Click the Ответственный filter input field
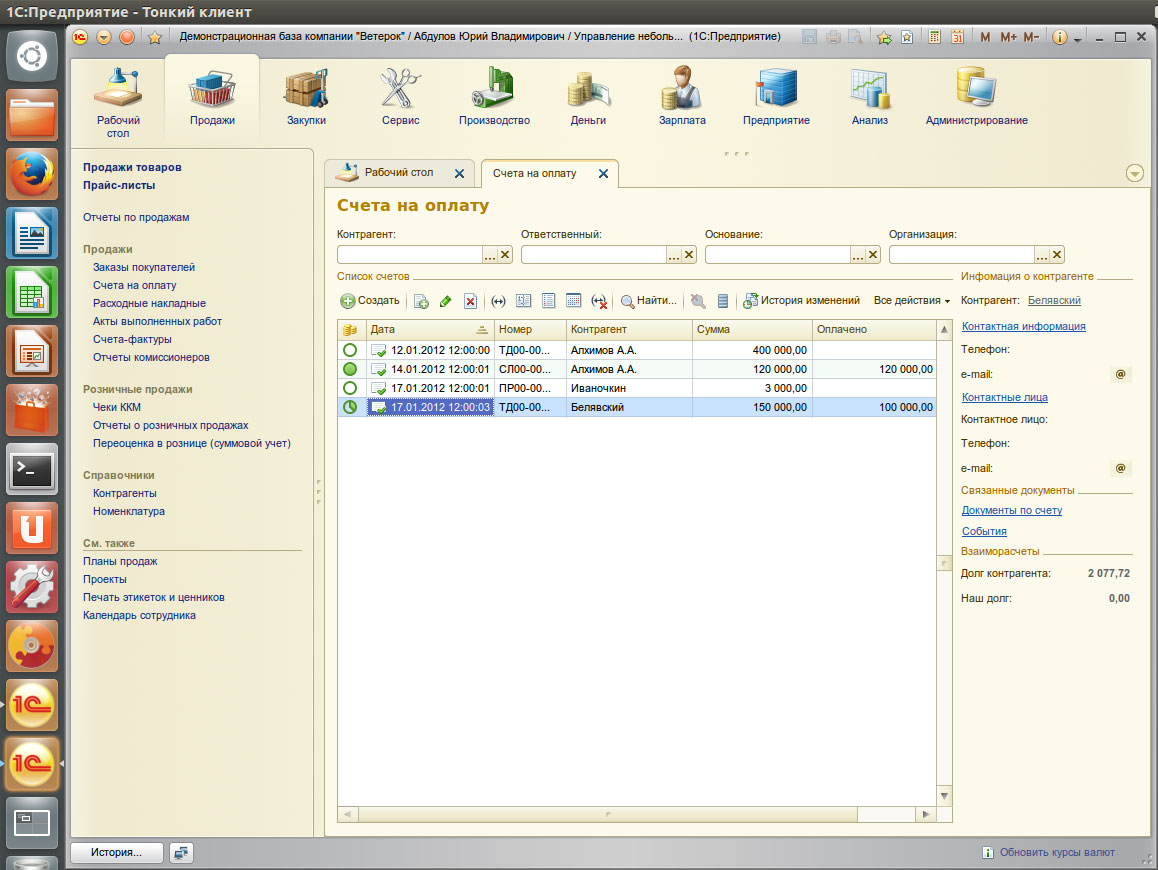 pos(593,255)
